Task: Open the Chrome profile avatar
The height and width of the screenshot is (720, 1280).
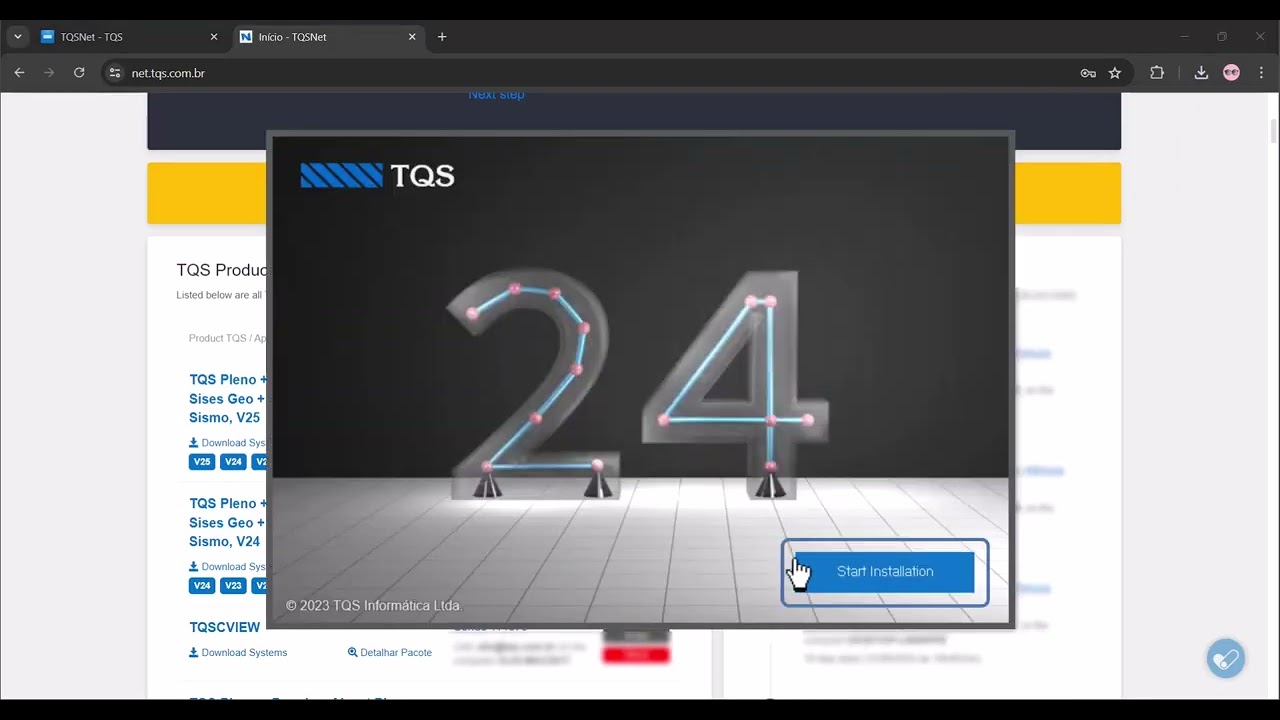Action: tap(1231, 73)
